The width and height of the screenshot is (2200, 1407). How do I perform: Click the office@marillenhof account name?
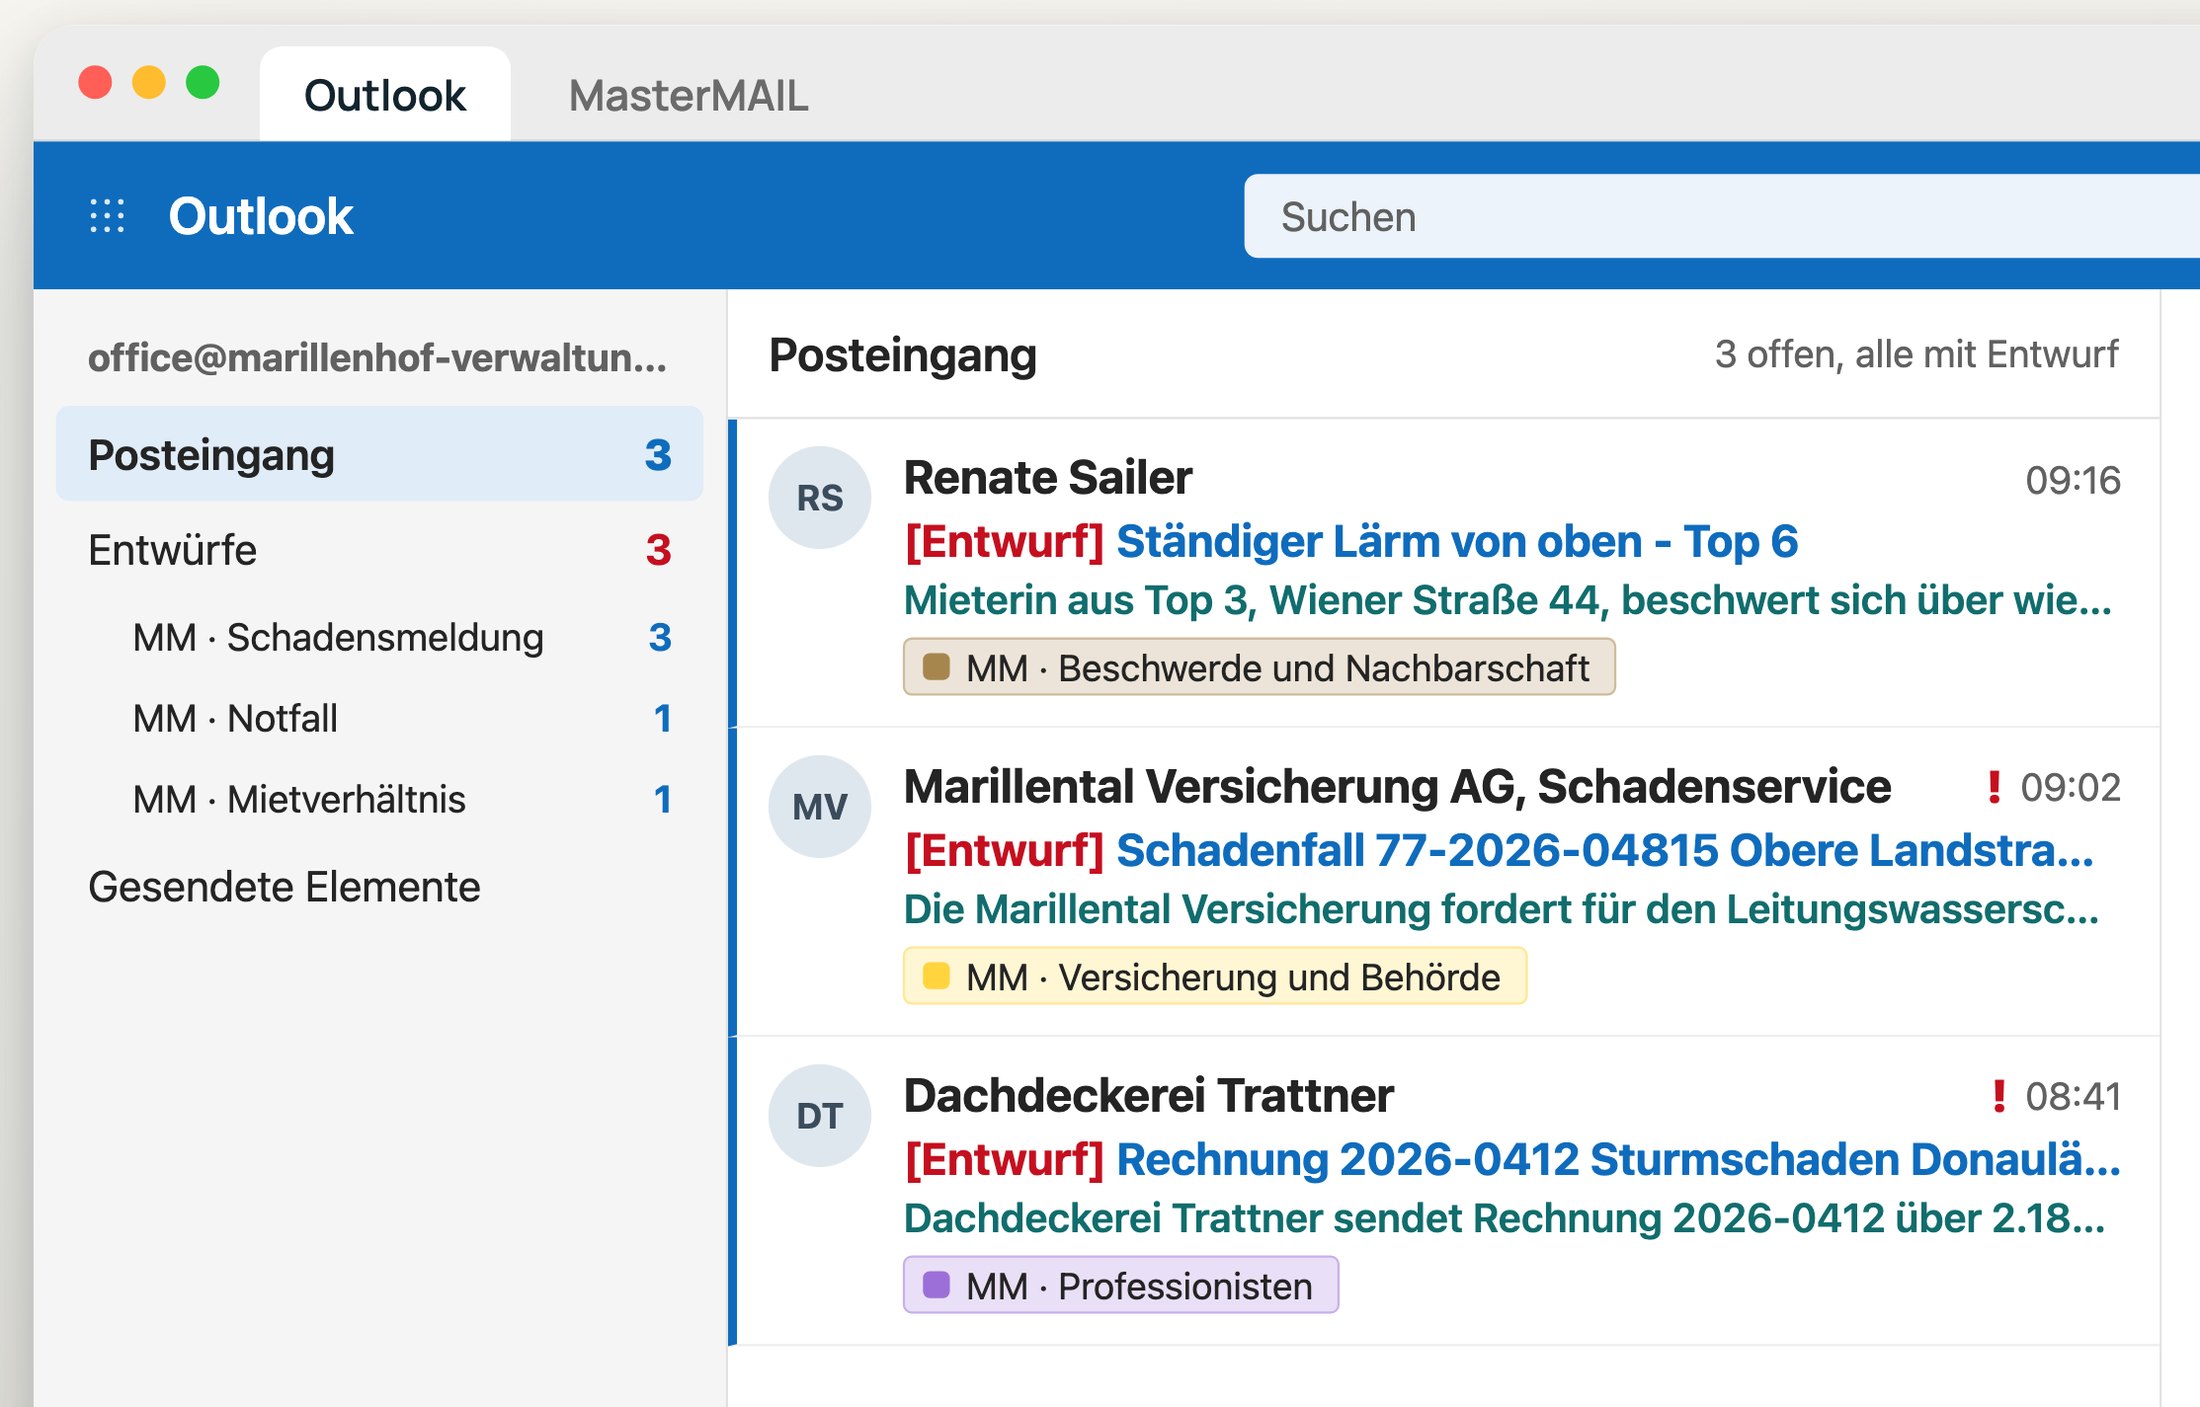377,357
